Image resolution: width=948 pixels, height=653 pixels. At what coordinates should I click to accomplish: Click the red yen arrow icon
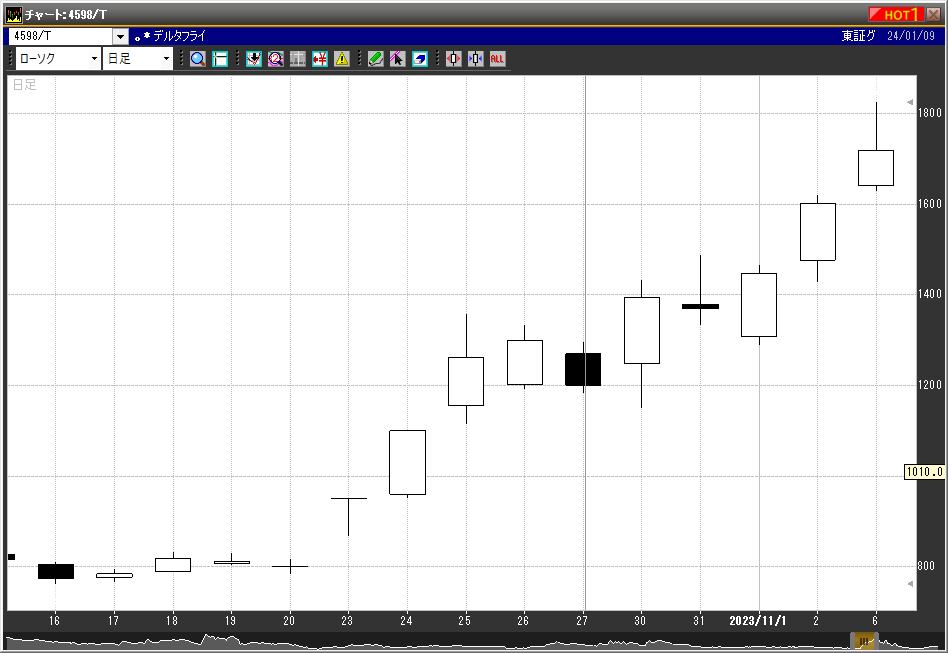coord(320,59)
